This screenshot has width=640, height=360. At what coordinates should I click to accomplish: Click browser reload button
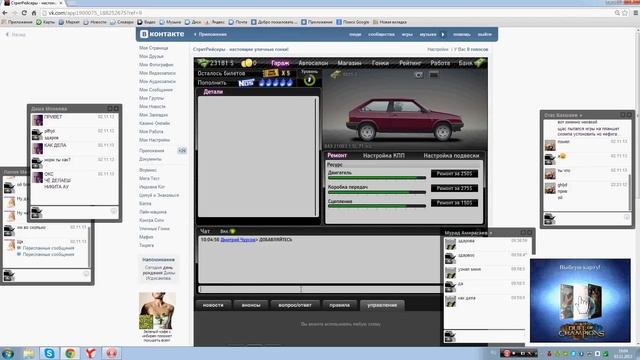click(24, 13)
